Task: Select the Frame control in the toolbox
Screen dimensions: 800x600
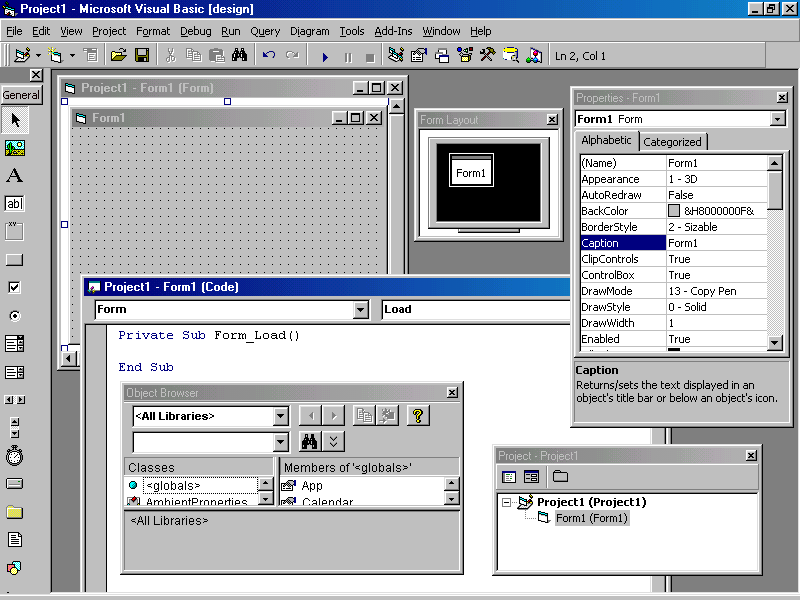Action: click(x=15, y=232)
